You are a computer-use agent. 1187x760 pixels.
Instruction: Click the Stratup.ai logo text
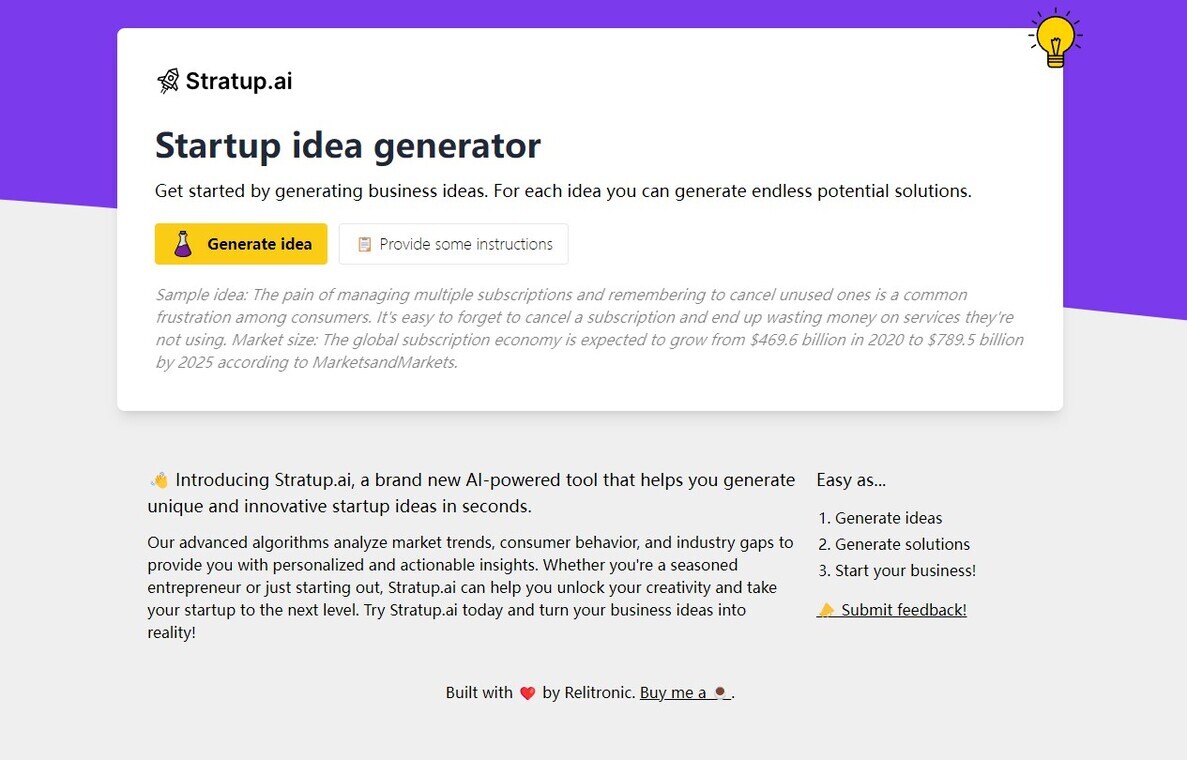pos(238,80)
